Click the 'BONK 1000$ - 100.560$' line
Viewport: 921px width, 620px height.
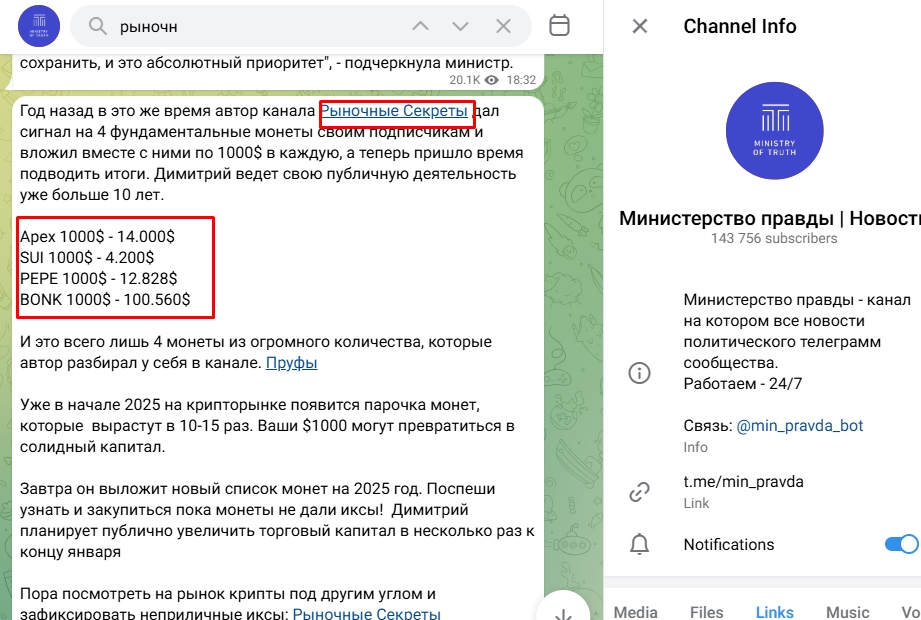105,299
